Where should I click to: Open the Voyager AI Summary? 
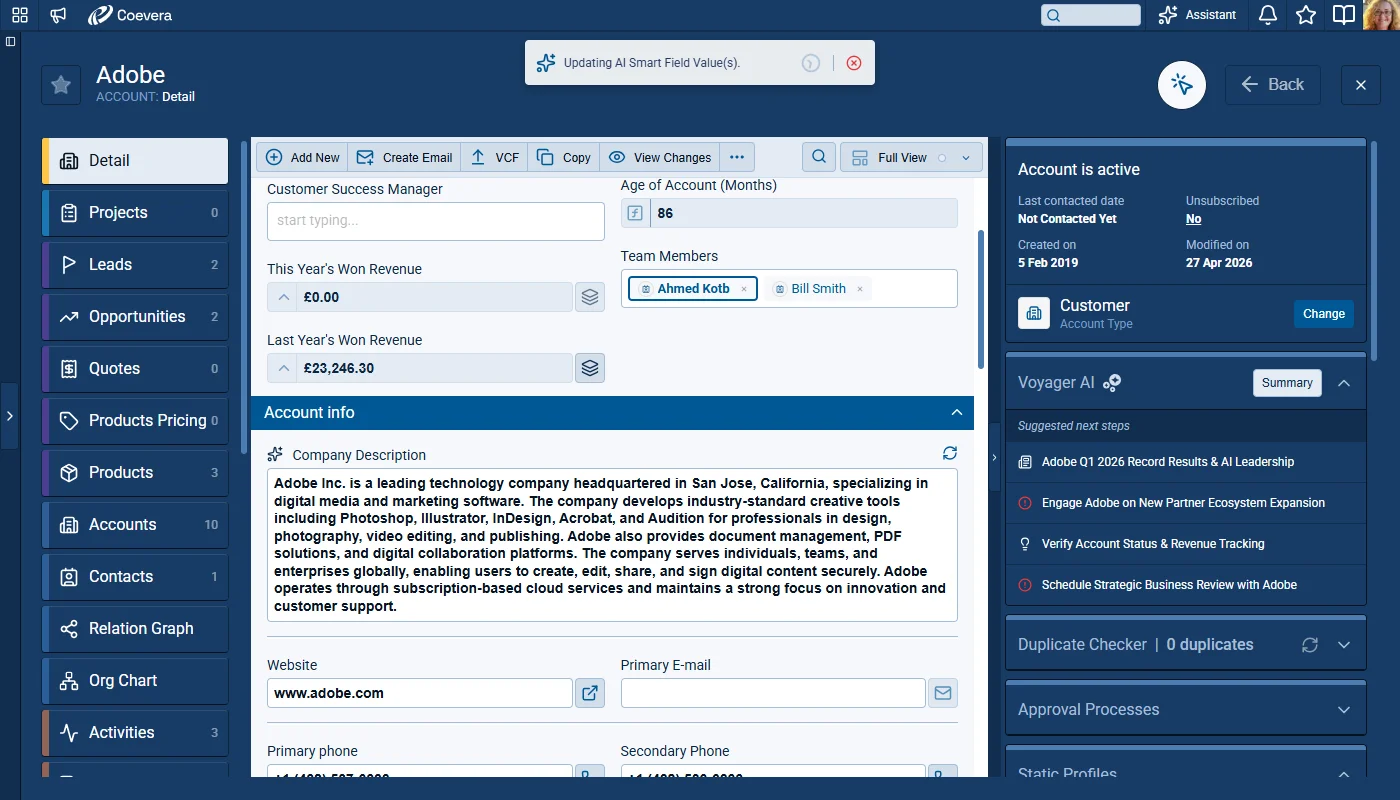(1287, 383)
